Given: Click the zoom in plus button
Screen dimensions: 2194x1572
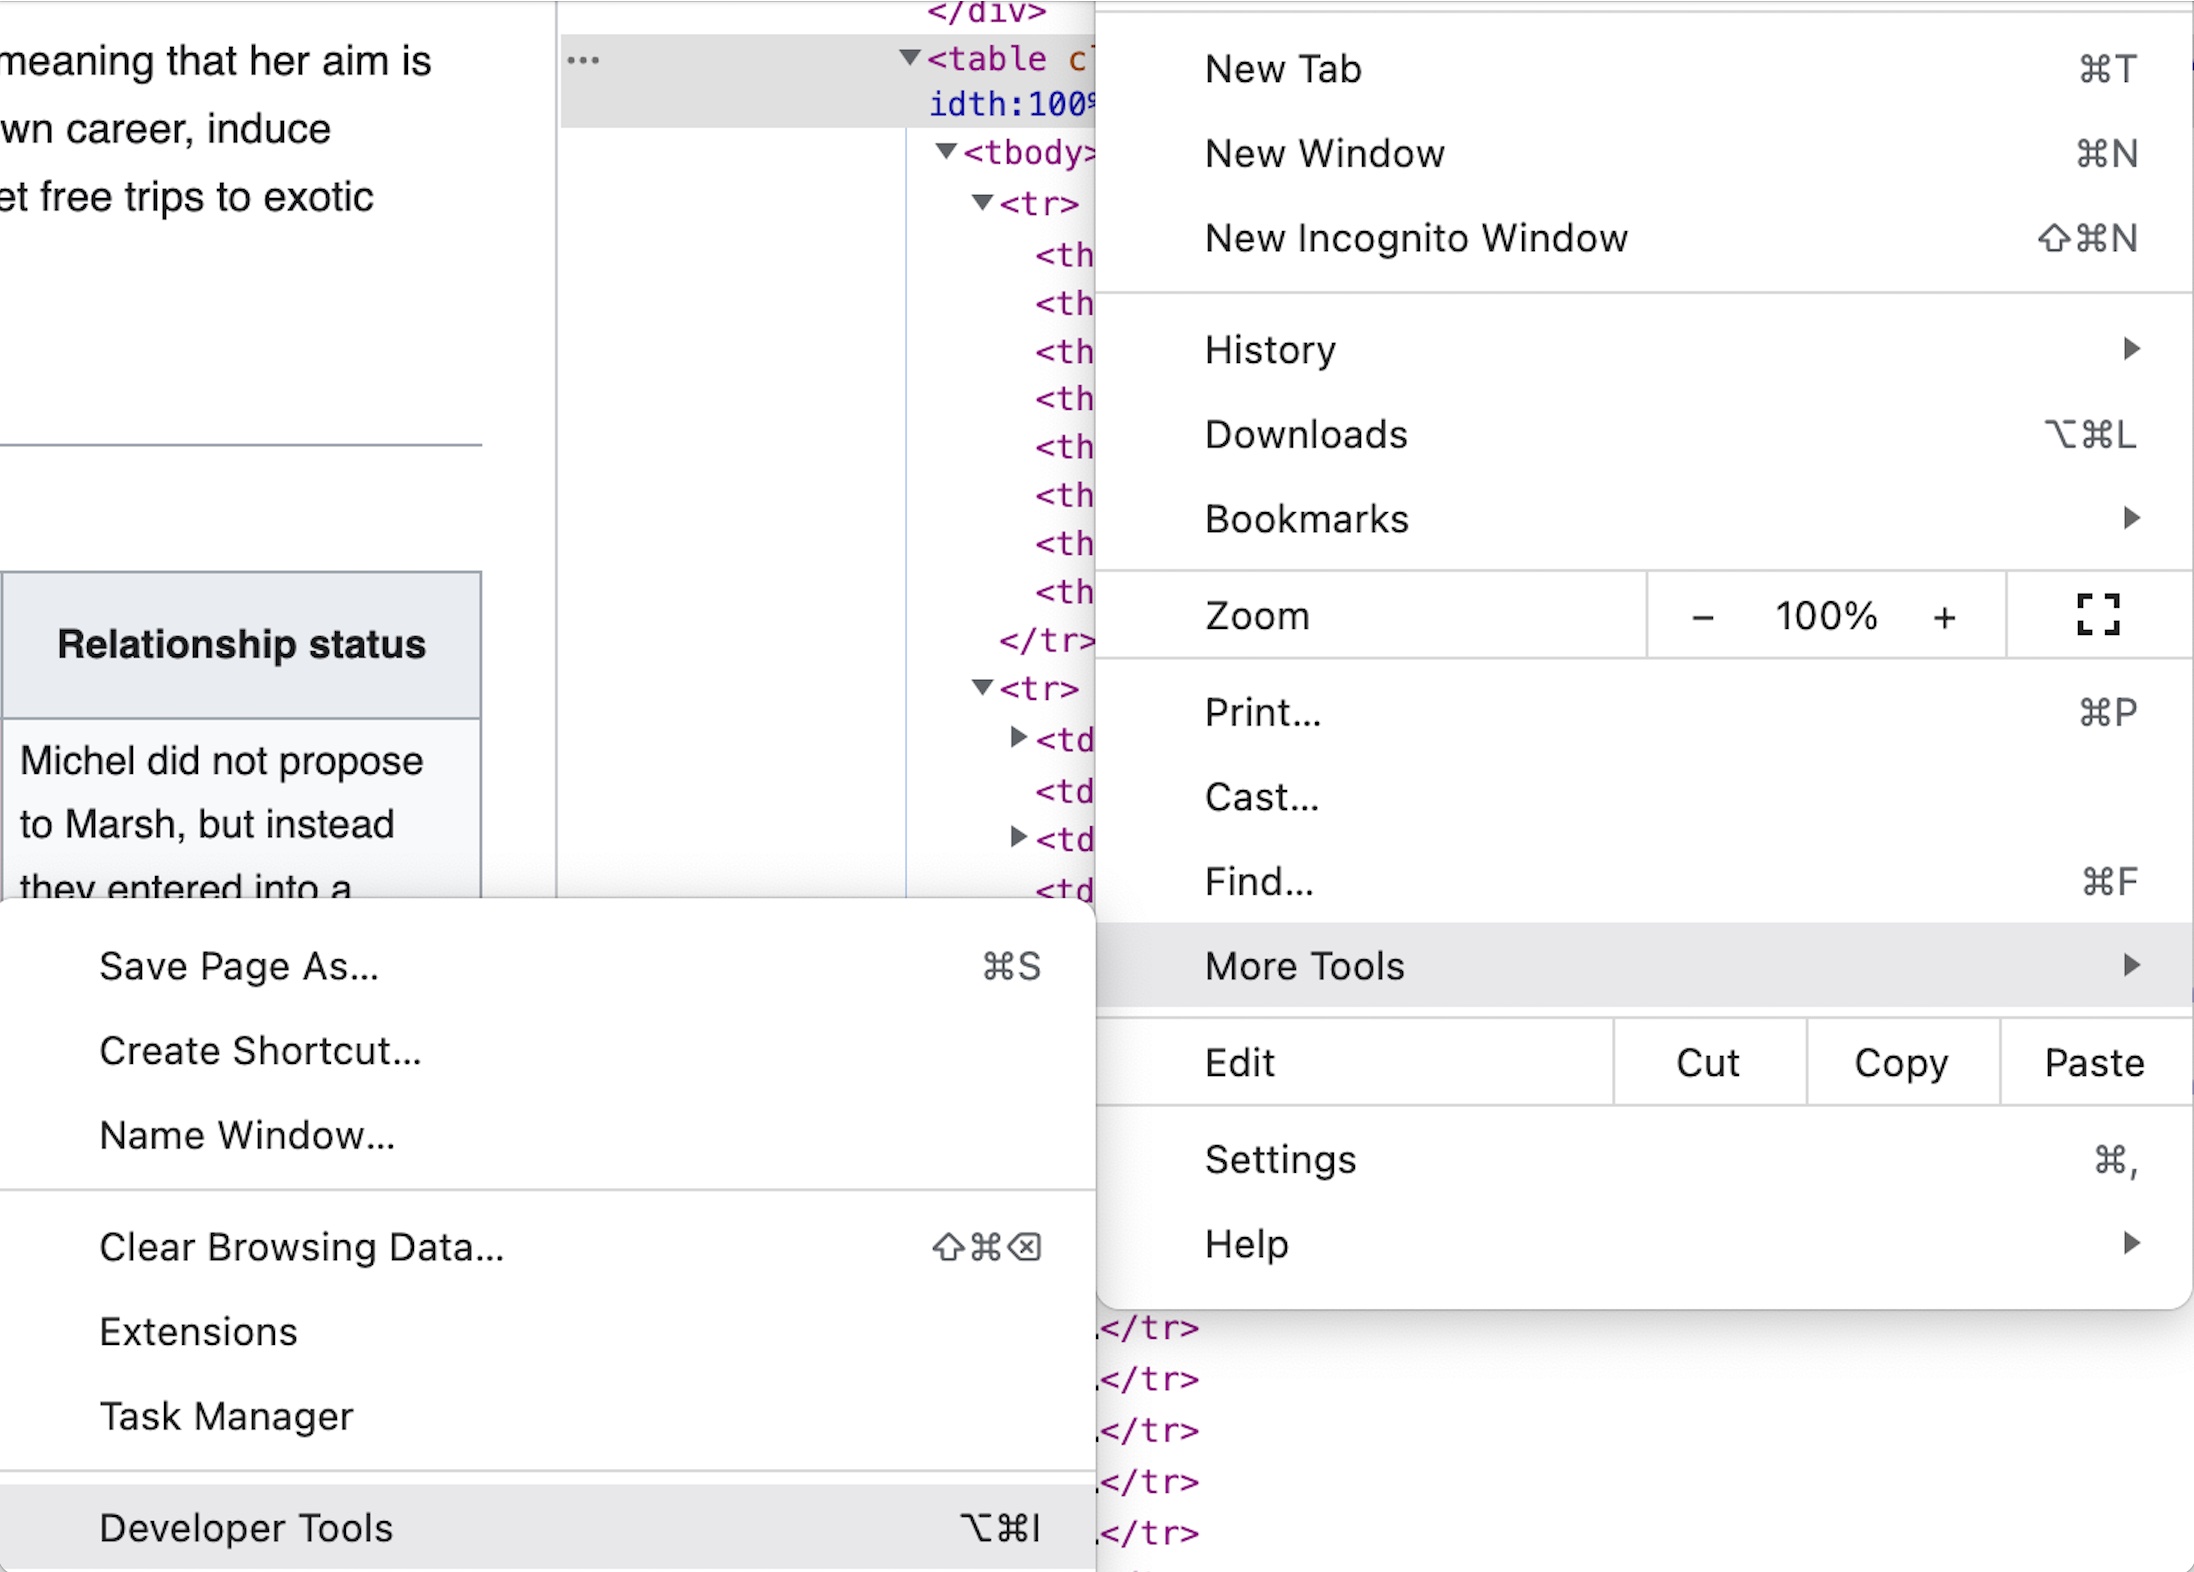Looking at the screenshot, I should pos(1943,617).
